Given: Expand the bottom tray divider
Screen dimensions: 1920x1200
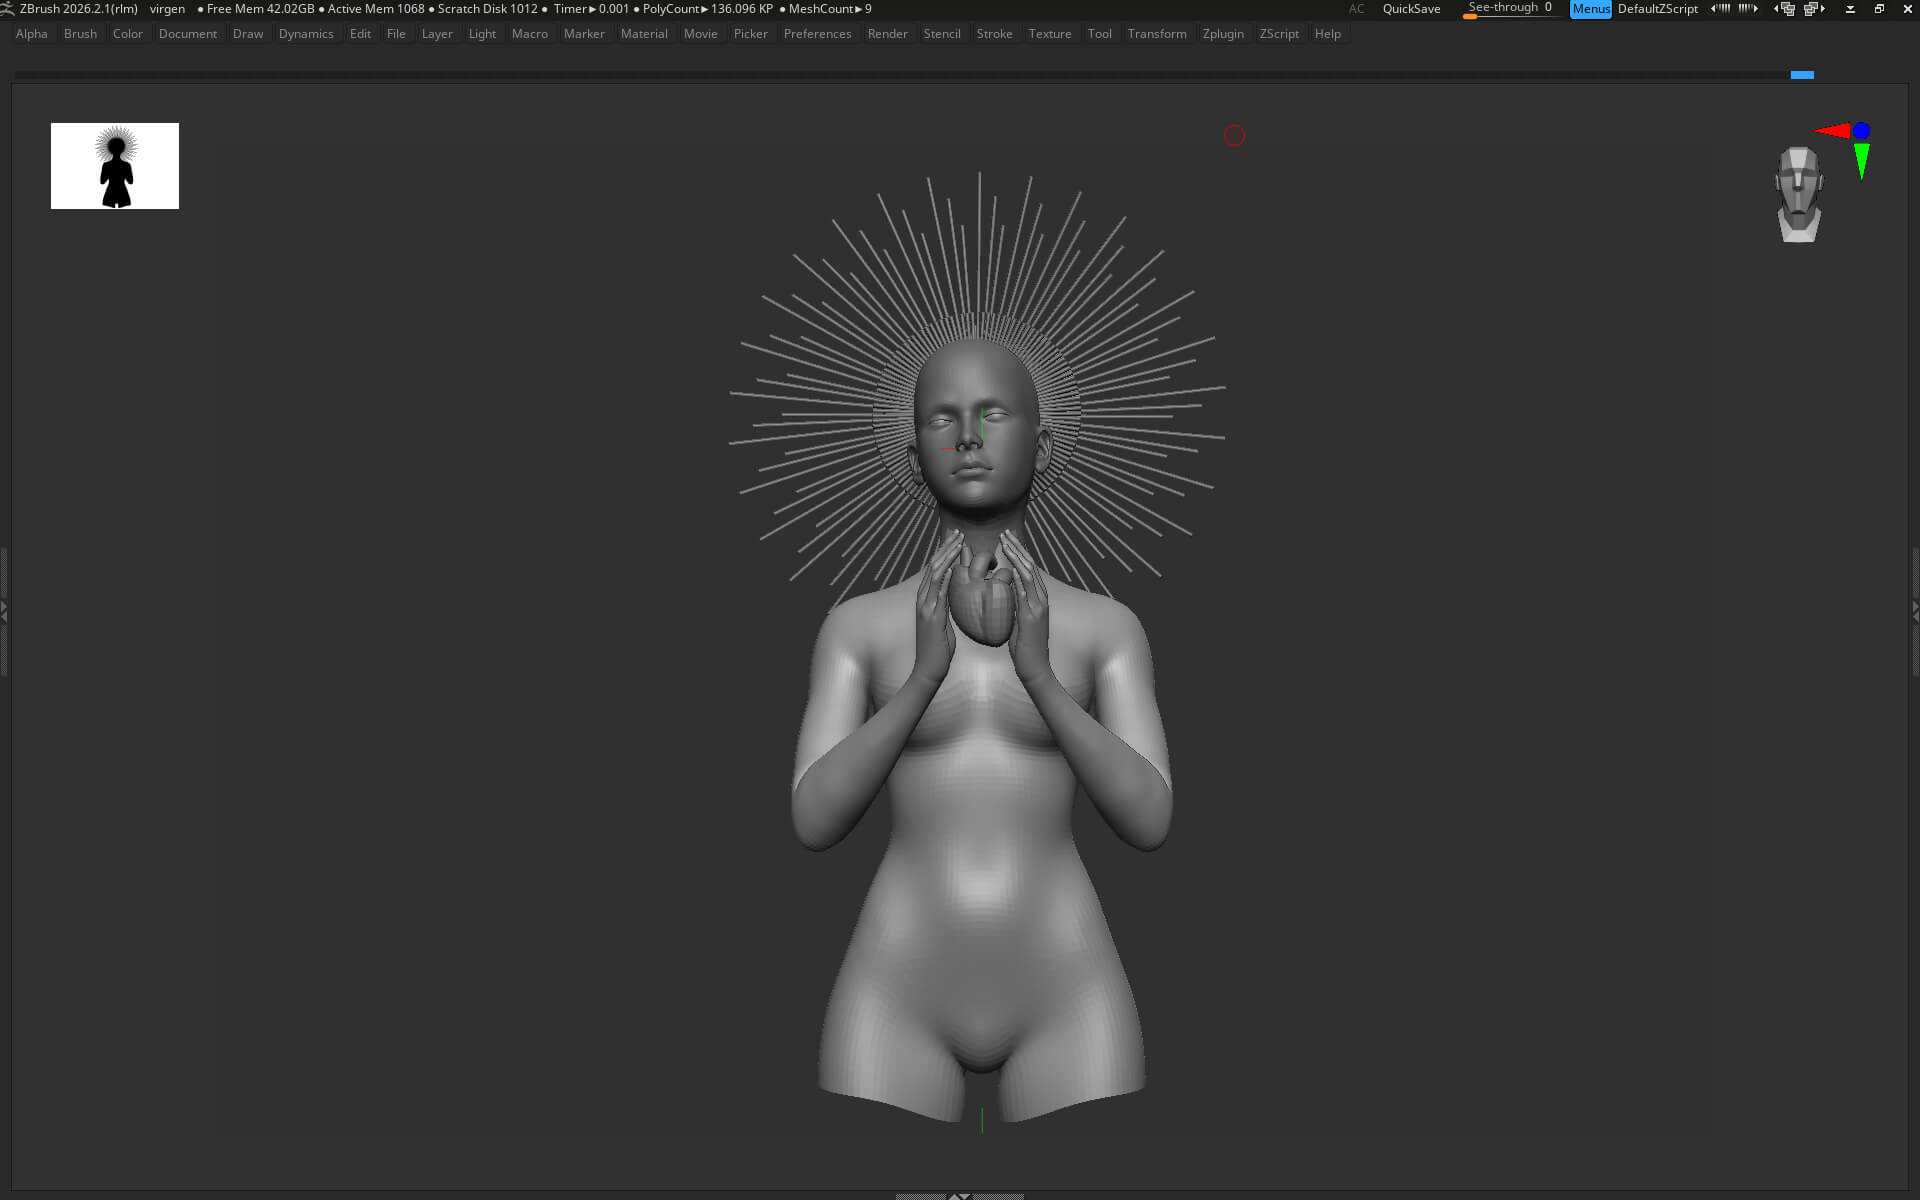Looking at the screenshot, I should (959, 1195).
